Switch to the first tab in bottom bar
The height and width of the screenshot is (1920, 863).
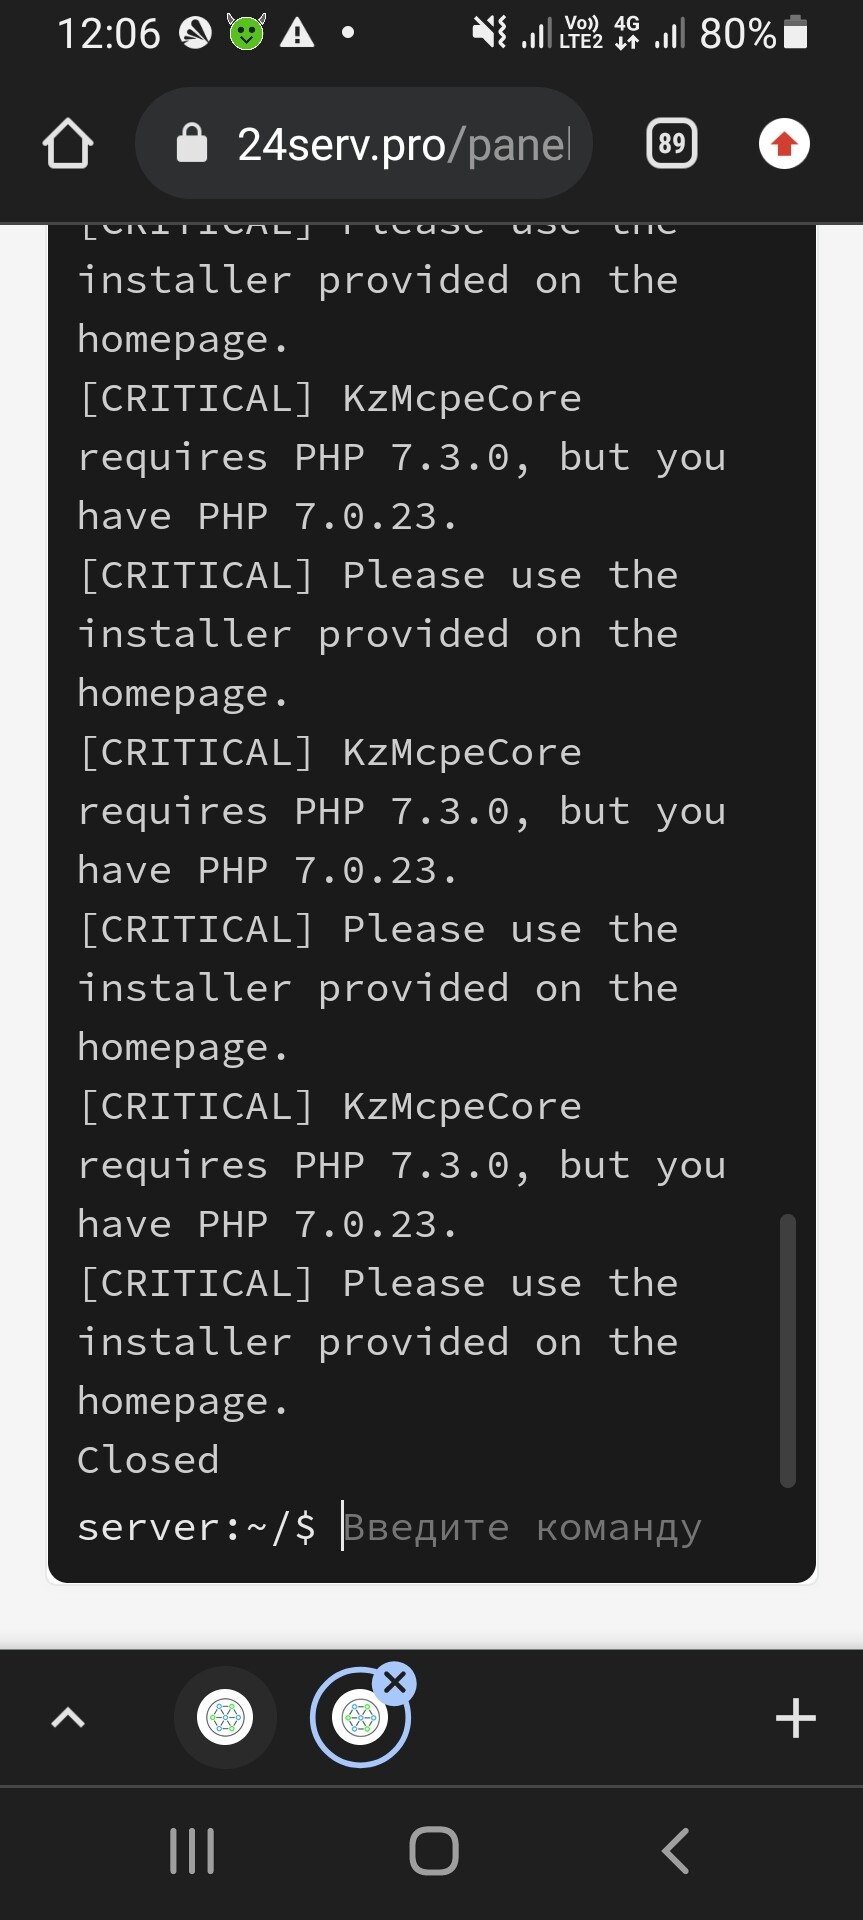coord(225,1718)
